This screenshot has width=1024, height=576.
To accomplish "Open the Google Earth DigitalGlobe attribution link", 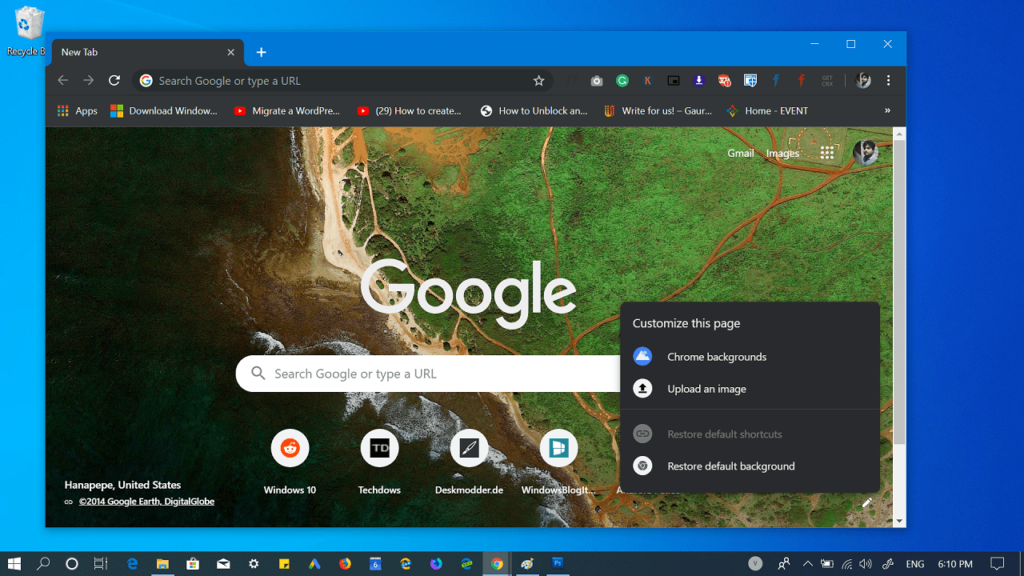I will (x=146, y=502).
